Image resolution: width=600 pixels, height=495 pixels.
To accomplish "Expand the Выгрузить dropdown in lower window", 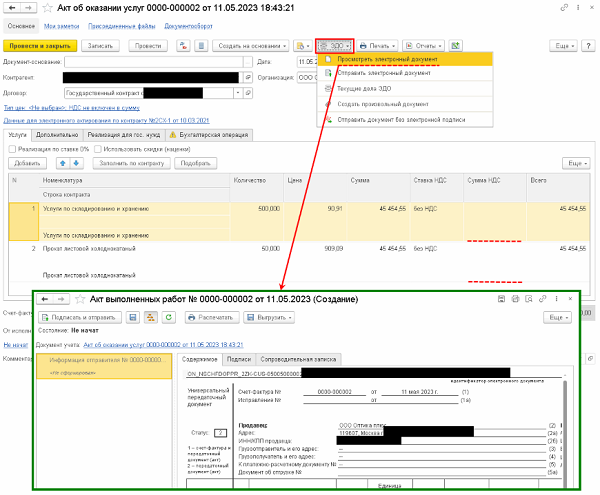I will [x=269, y=317].
